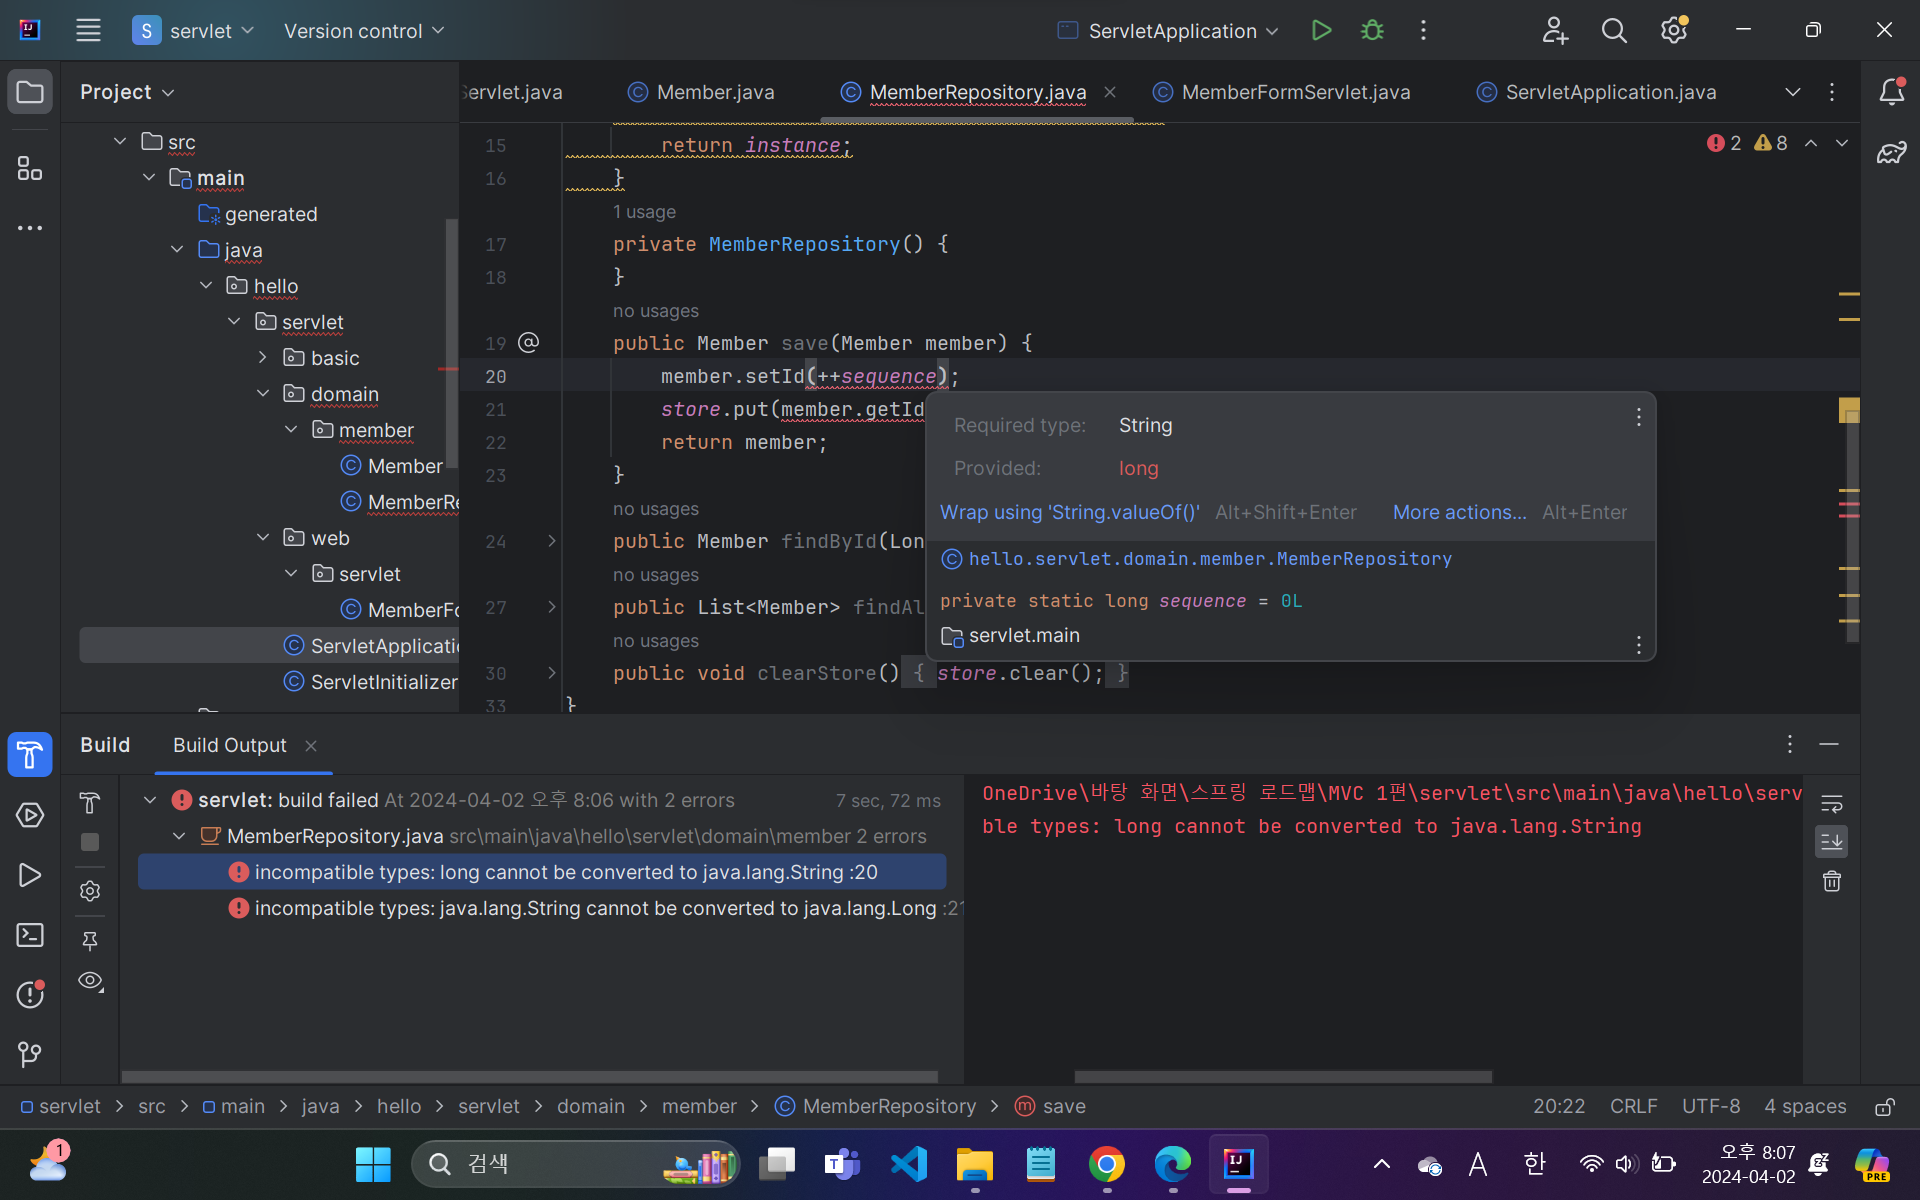Toggle read-only lock in status bar
This screenshot has width=1920, height=1200.
1885,1107
